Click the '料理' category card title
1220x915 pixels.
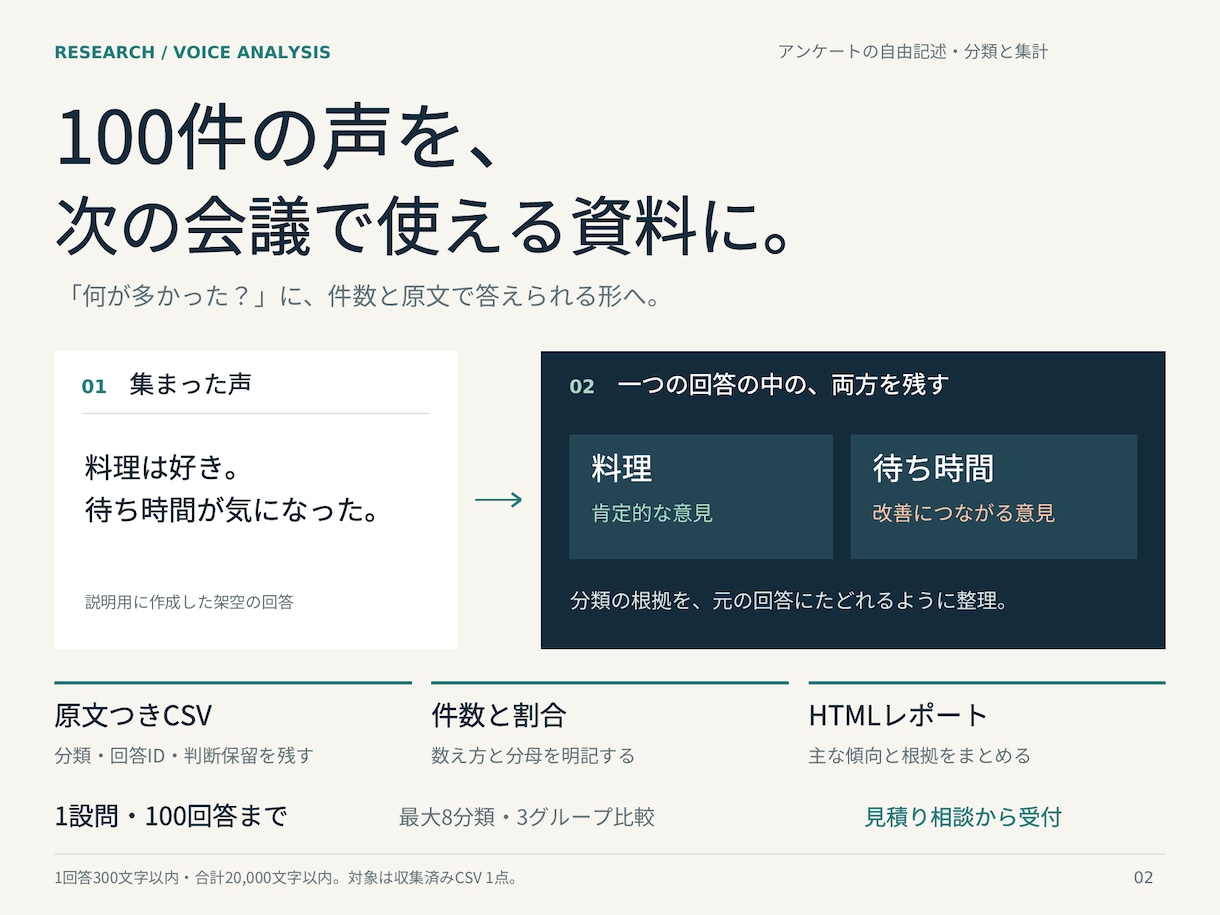tap(622, 468)
